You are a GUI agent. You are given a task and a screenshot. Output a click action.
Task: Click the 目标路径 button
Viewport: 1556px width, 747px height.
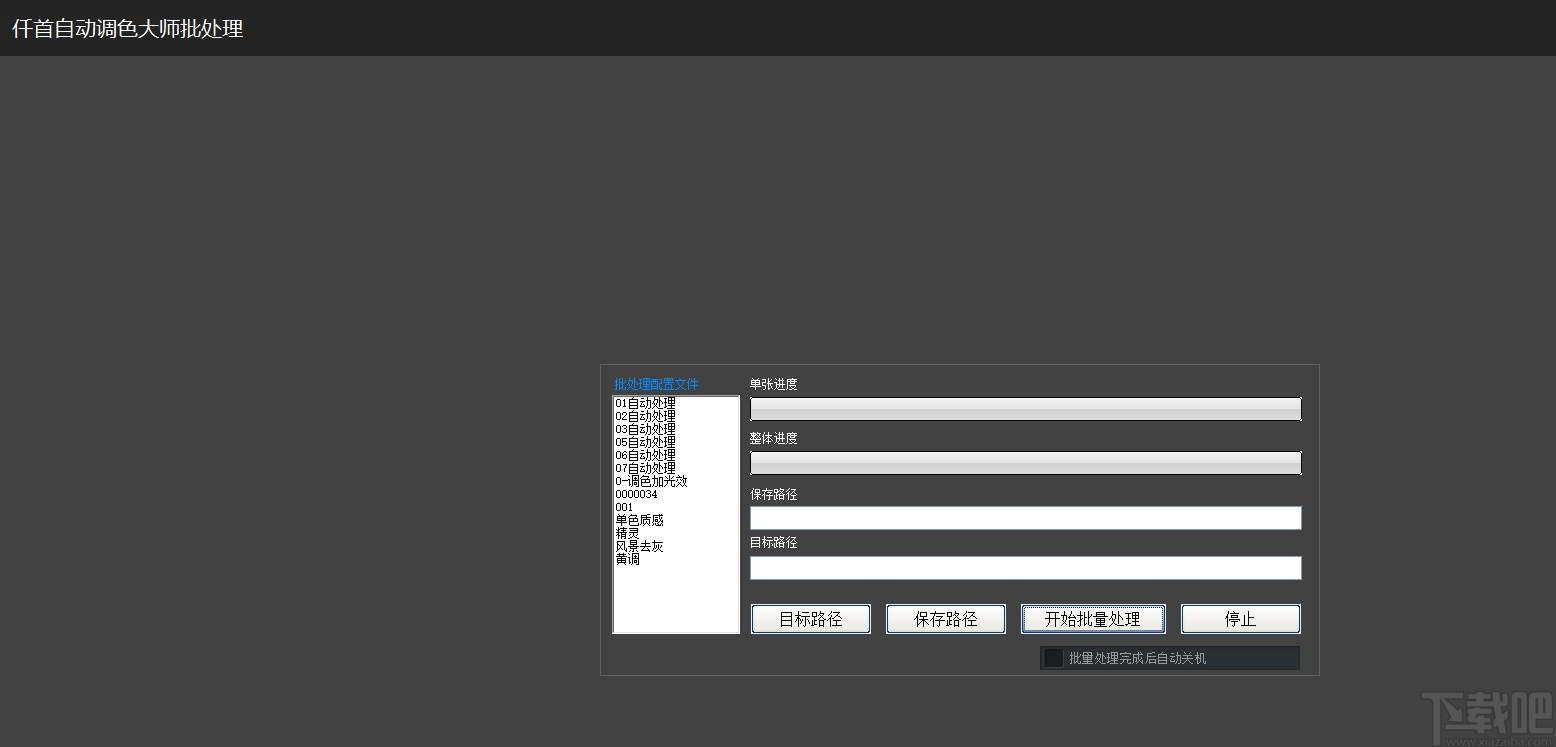(810, 619)
